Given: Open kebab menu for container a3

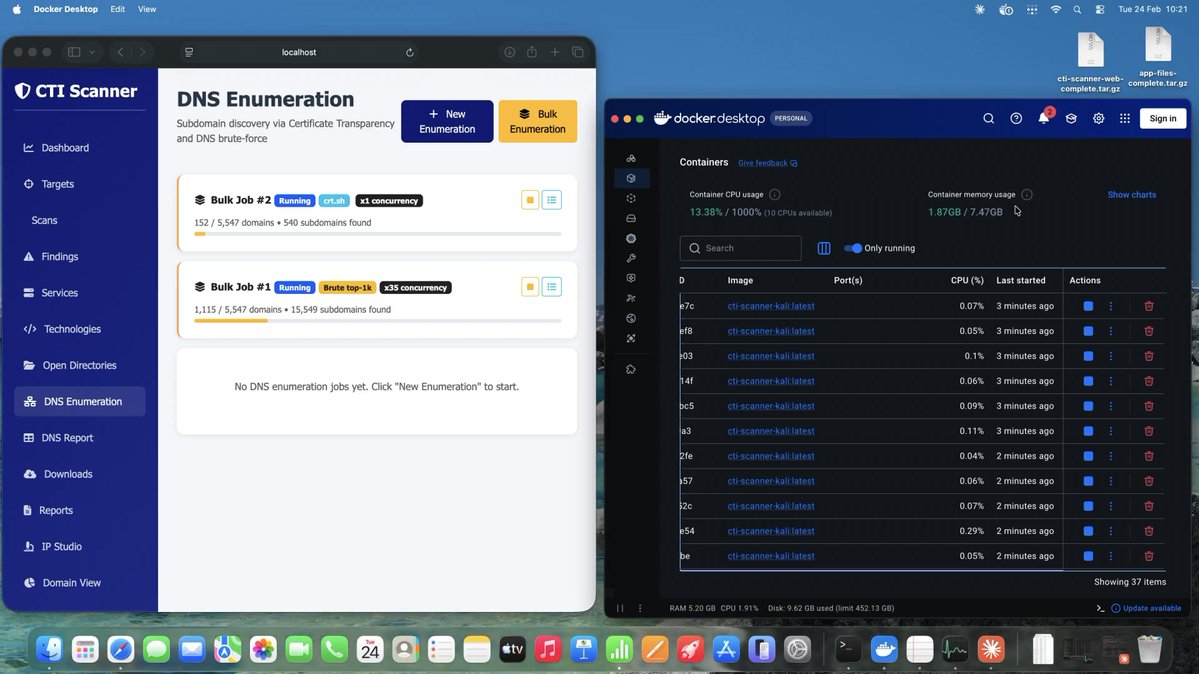Looking at the screenshot, I should (x=1111, y=431).
